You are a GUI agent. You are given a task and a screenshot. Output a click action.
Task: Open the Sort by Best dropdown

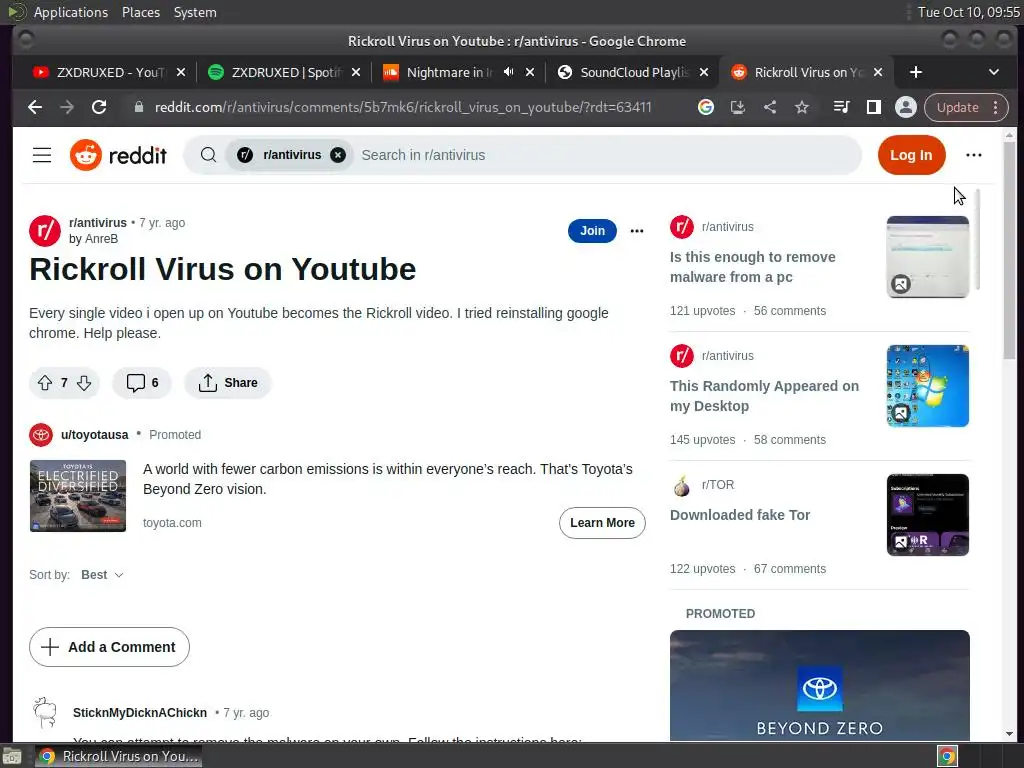point(102,575)
